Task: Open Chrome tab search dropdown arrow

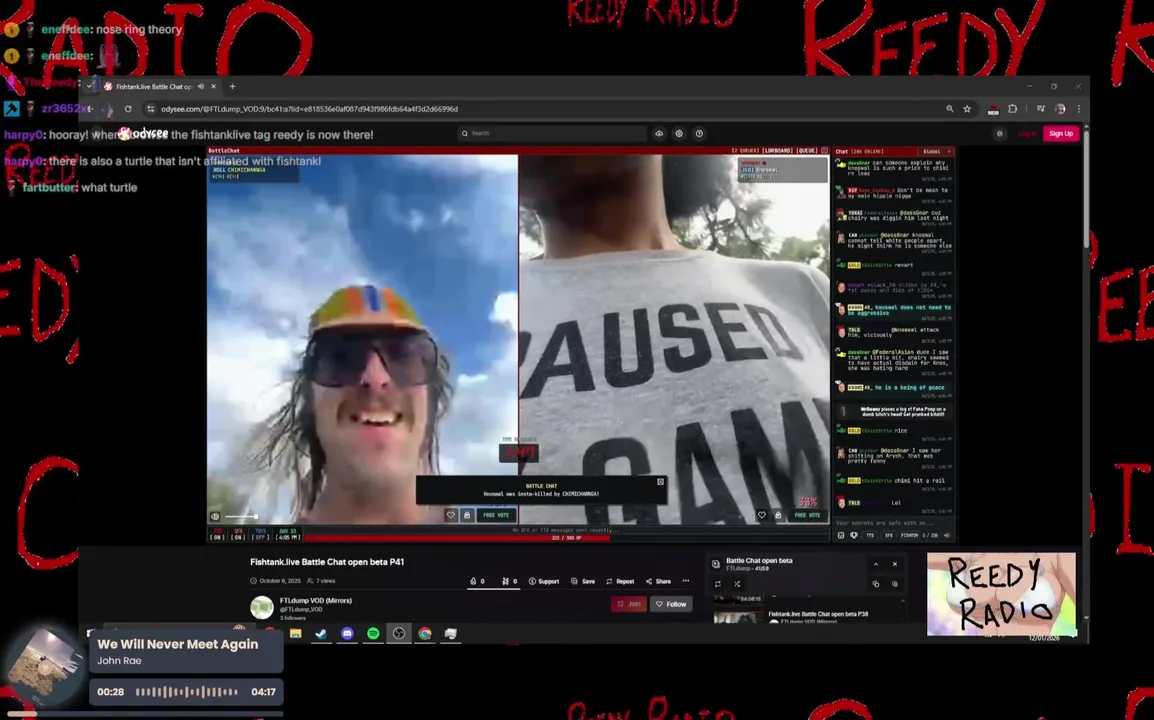Action: (90, 86)
